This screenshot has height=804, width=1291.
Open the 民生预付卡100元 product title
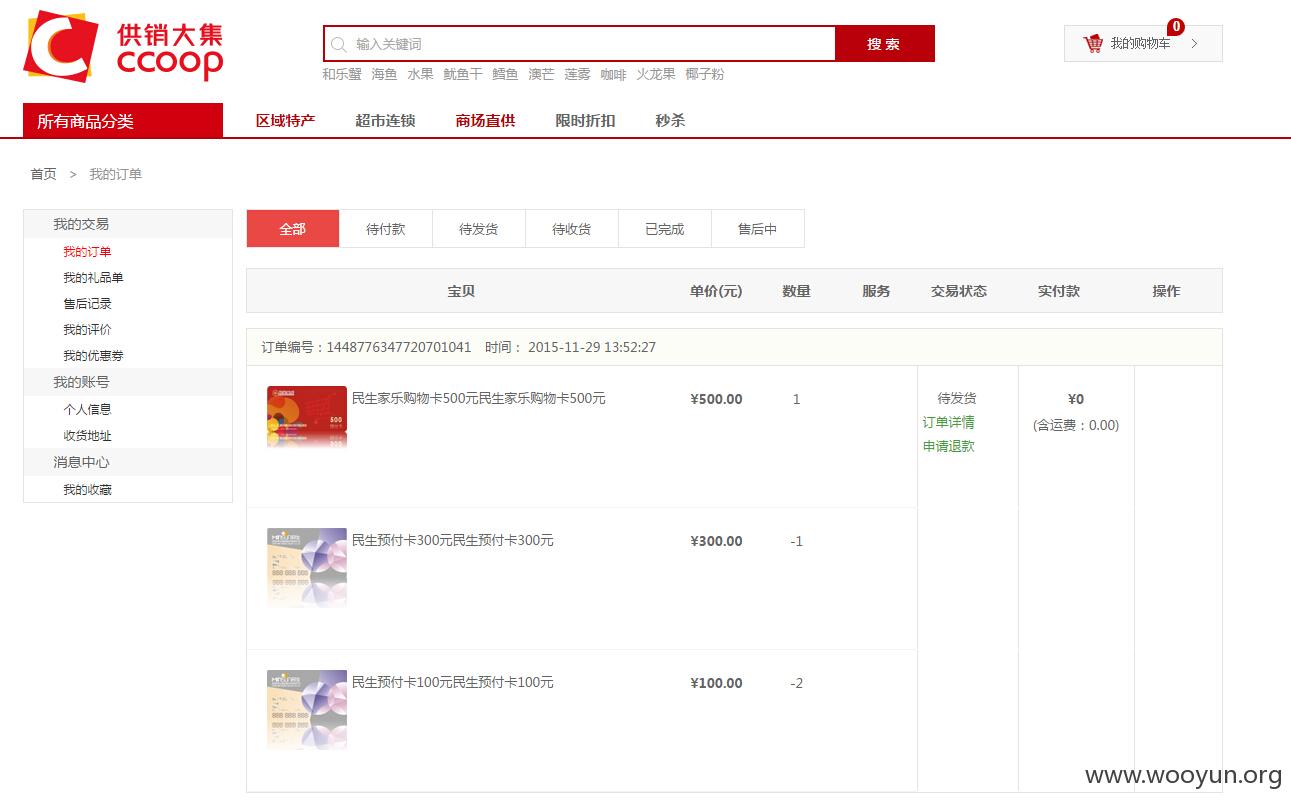click(453, 682)
